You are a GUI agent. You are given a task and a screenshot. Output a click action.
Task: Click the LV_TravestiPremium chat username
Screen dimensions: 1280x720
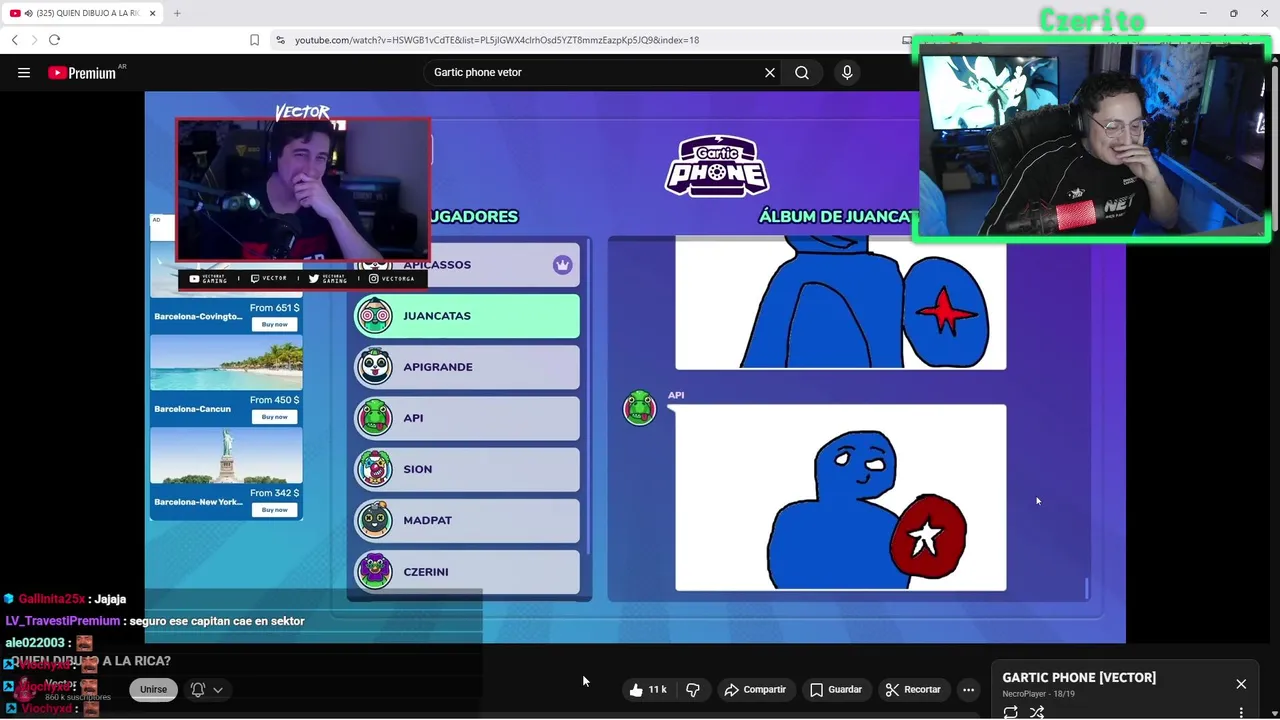62,621
